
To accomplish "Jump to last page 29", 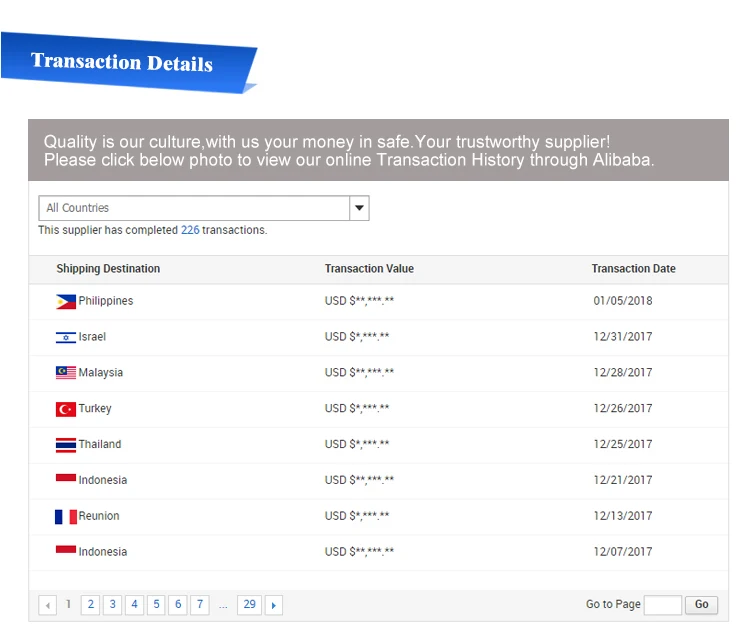I will click(249, 604).
